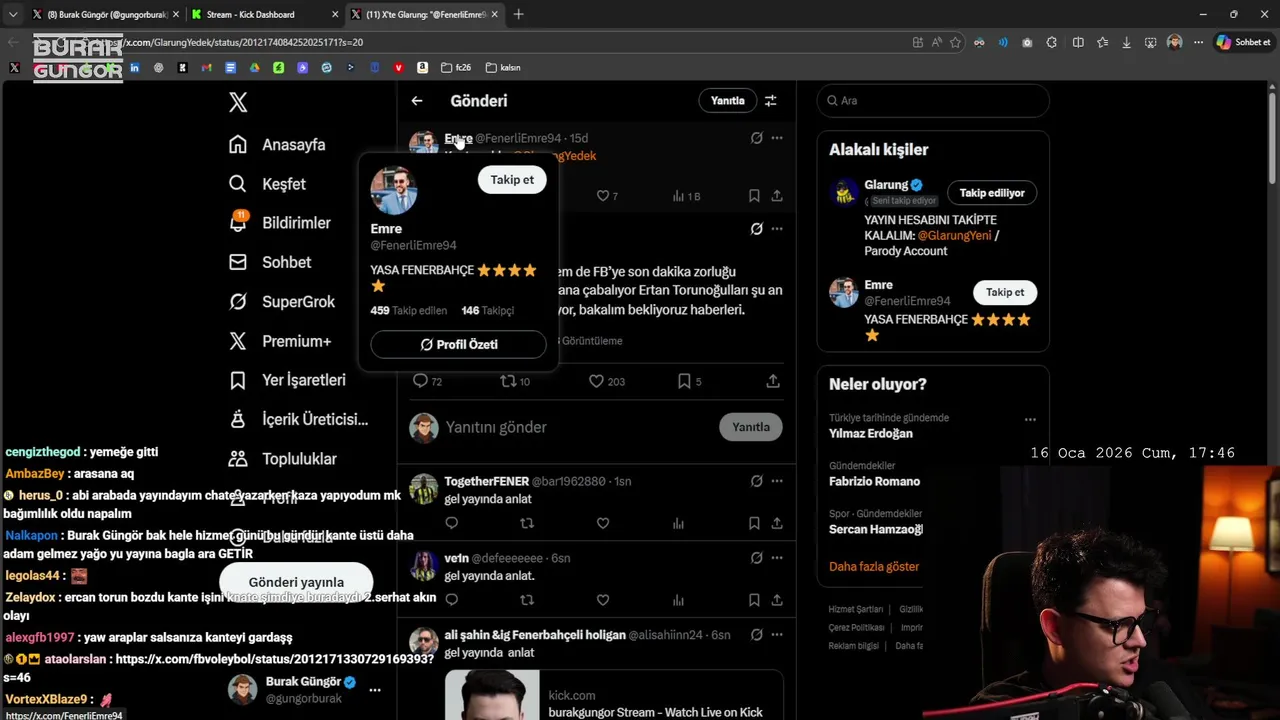Click Takip et in the Emre hover card
This screenshot has height=720, width=1280.
click(512, 180)
